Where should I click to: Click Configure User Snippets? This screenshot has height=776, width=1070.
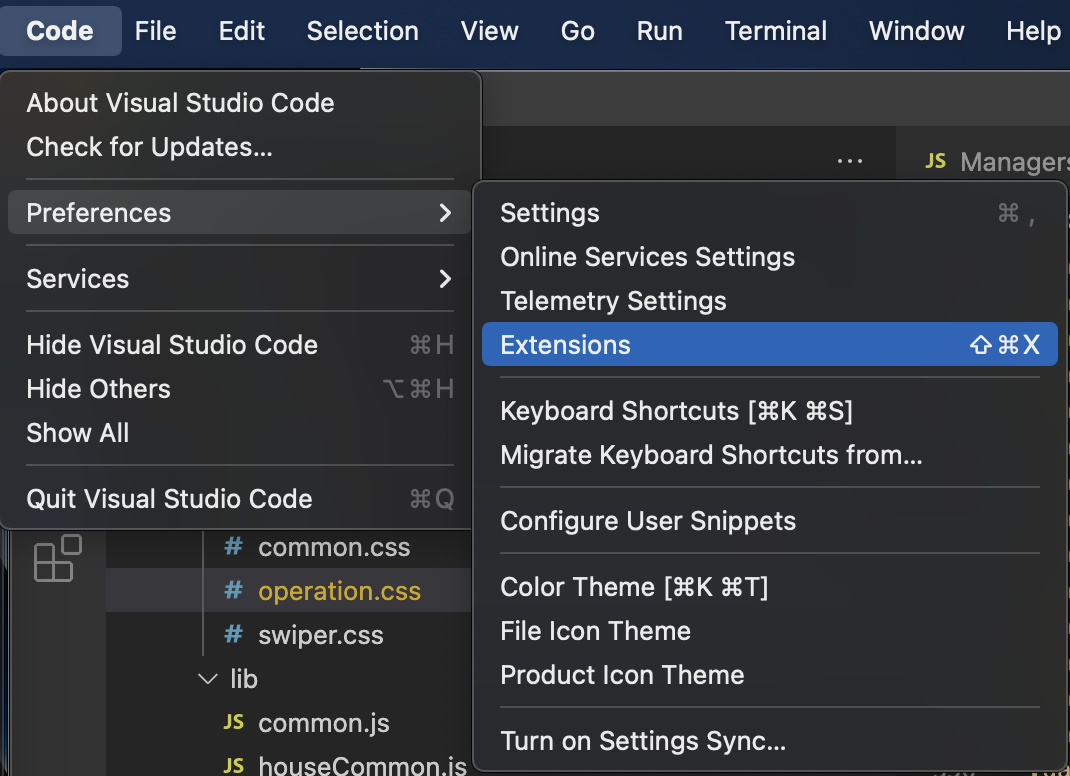647,520
